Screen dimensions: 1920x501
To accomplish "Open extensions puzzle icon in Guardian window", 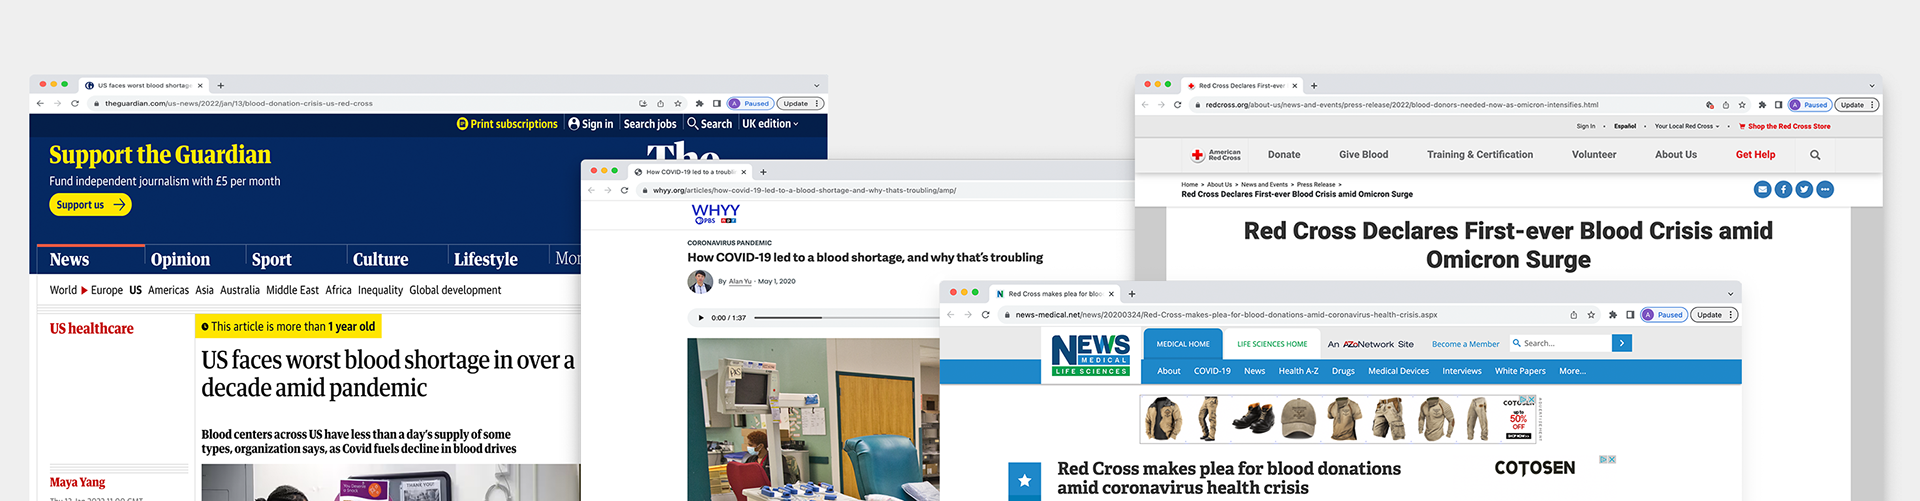I will (x=699, y=103).
